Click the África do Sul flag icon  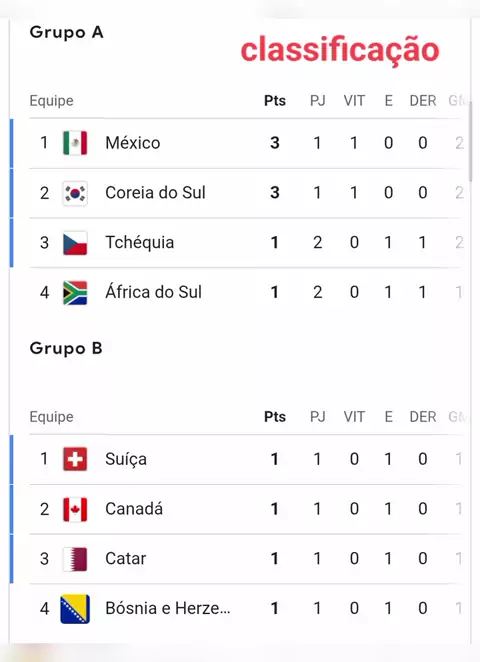click(x=75, y=293)
